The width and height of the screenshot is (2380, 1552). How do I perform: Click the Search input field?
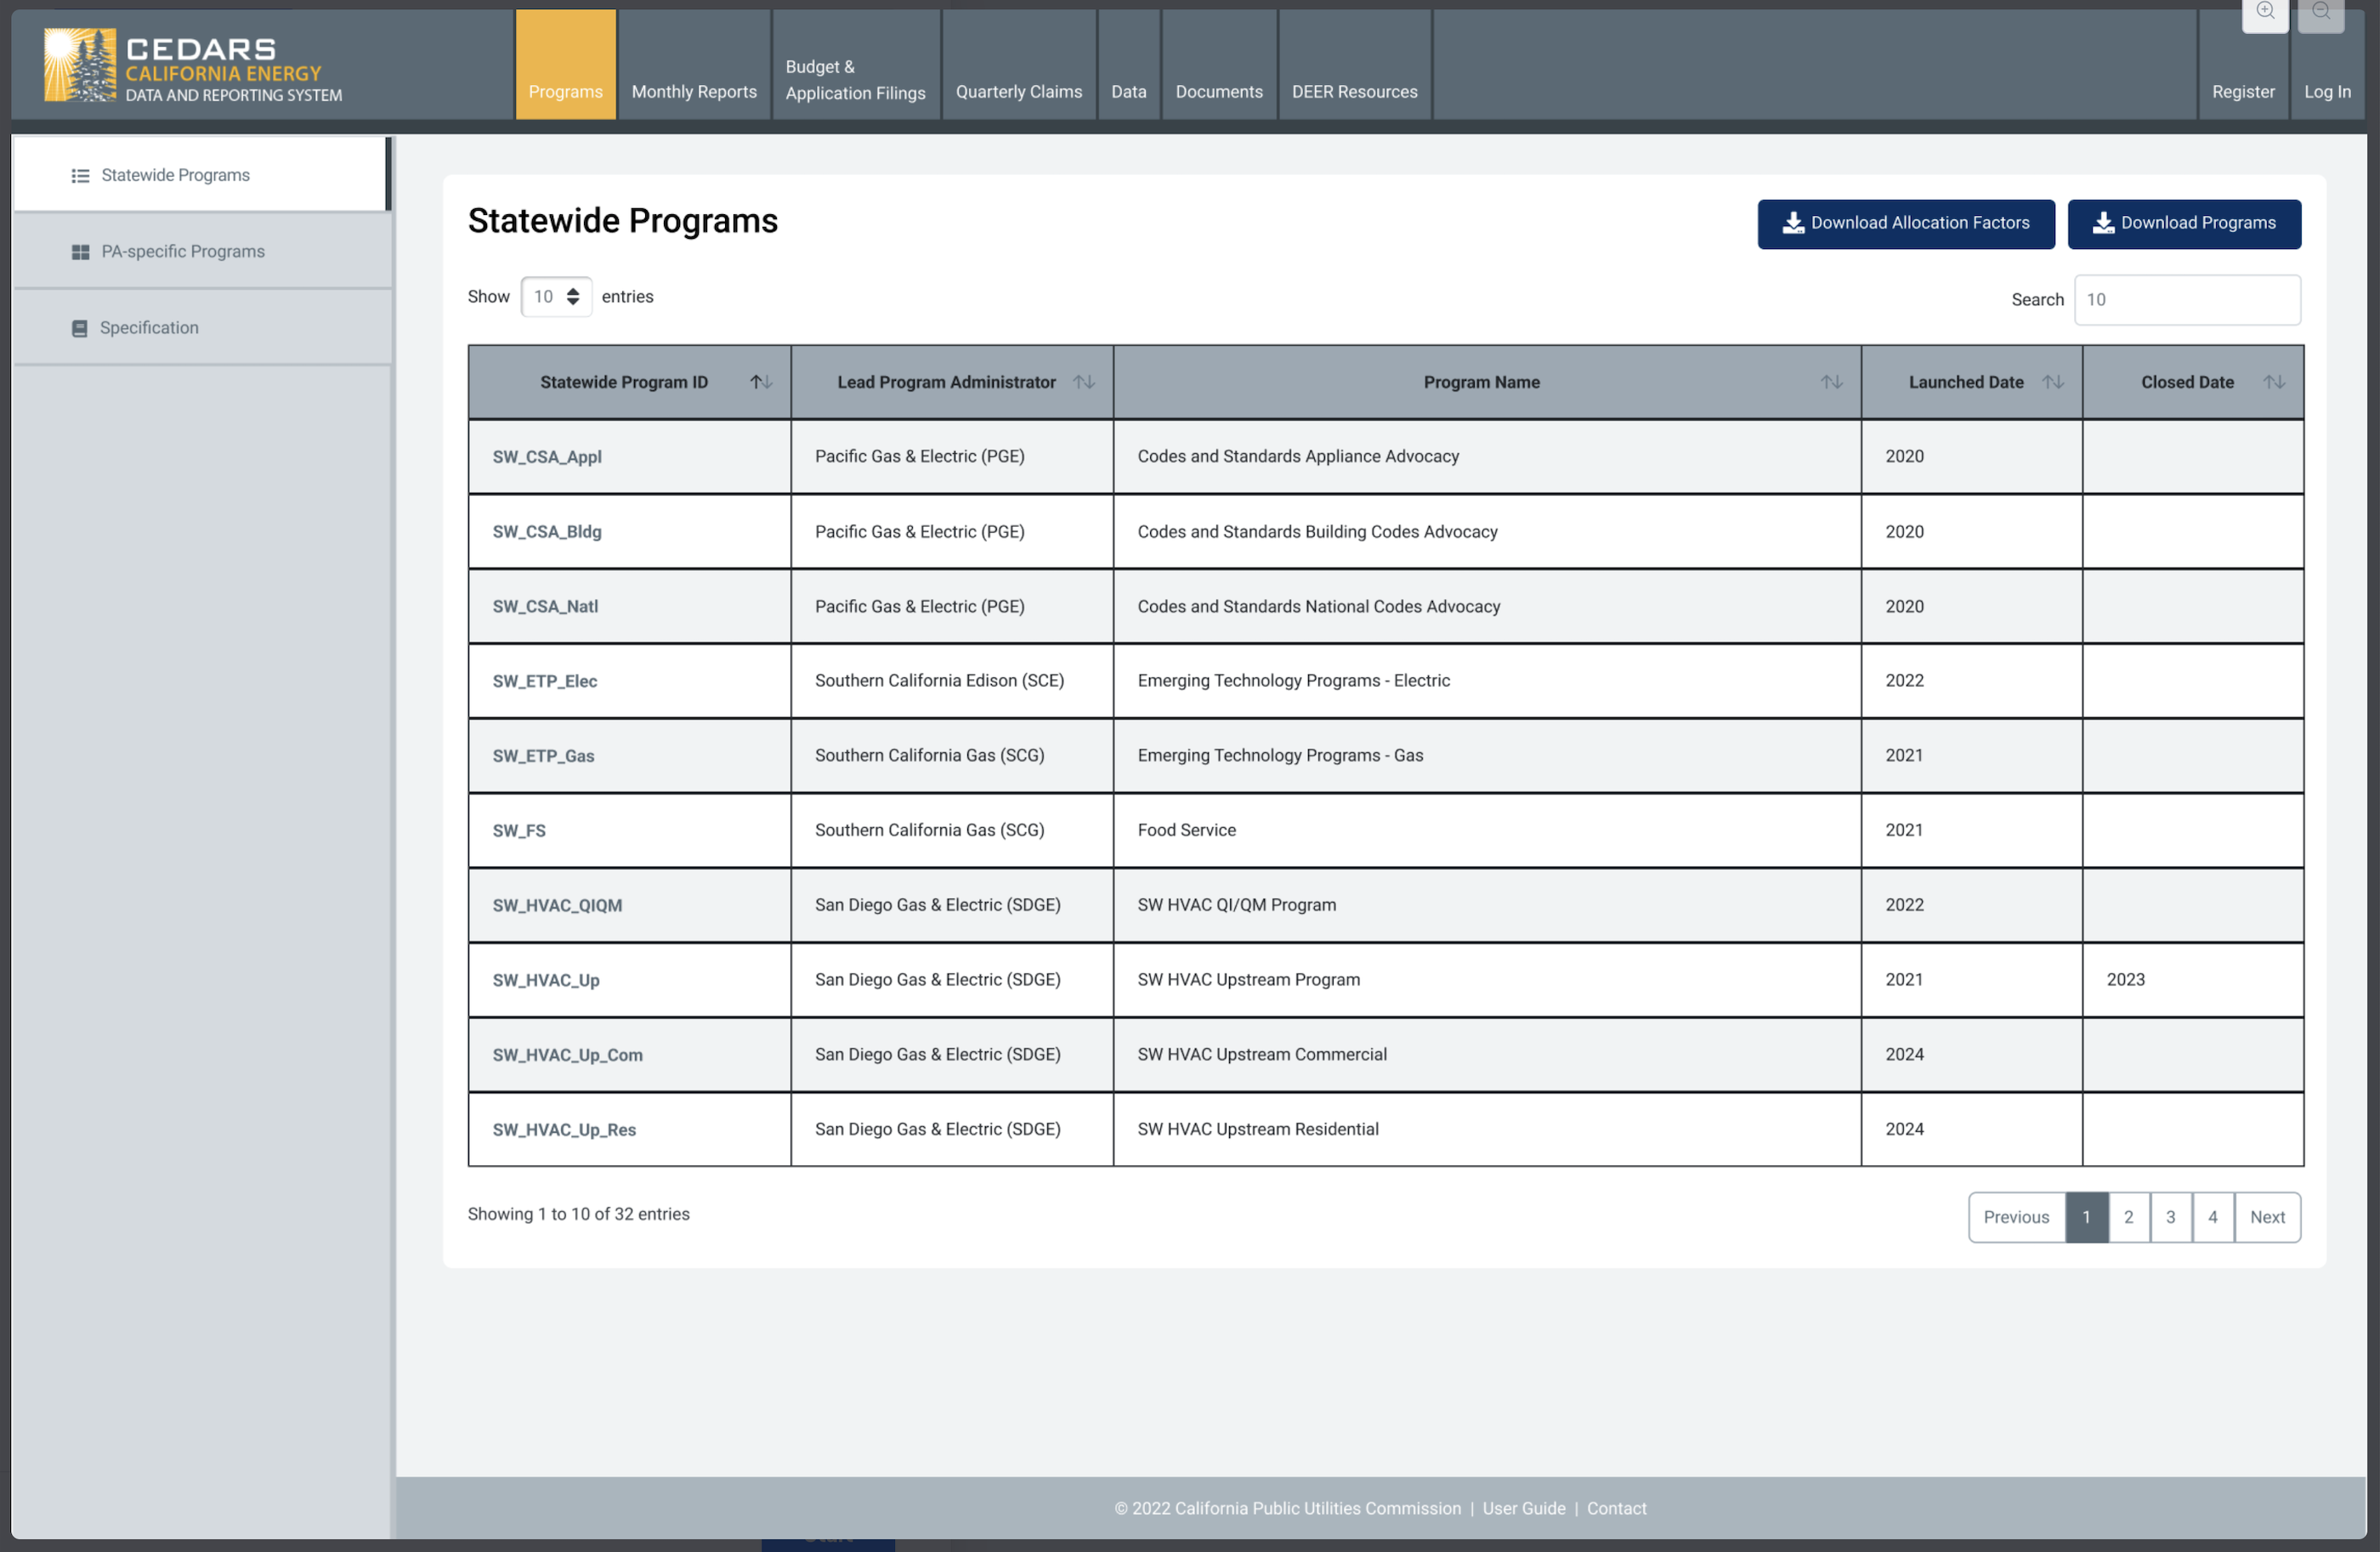click(x=2187, y=300)
